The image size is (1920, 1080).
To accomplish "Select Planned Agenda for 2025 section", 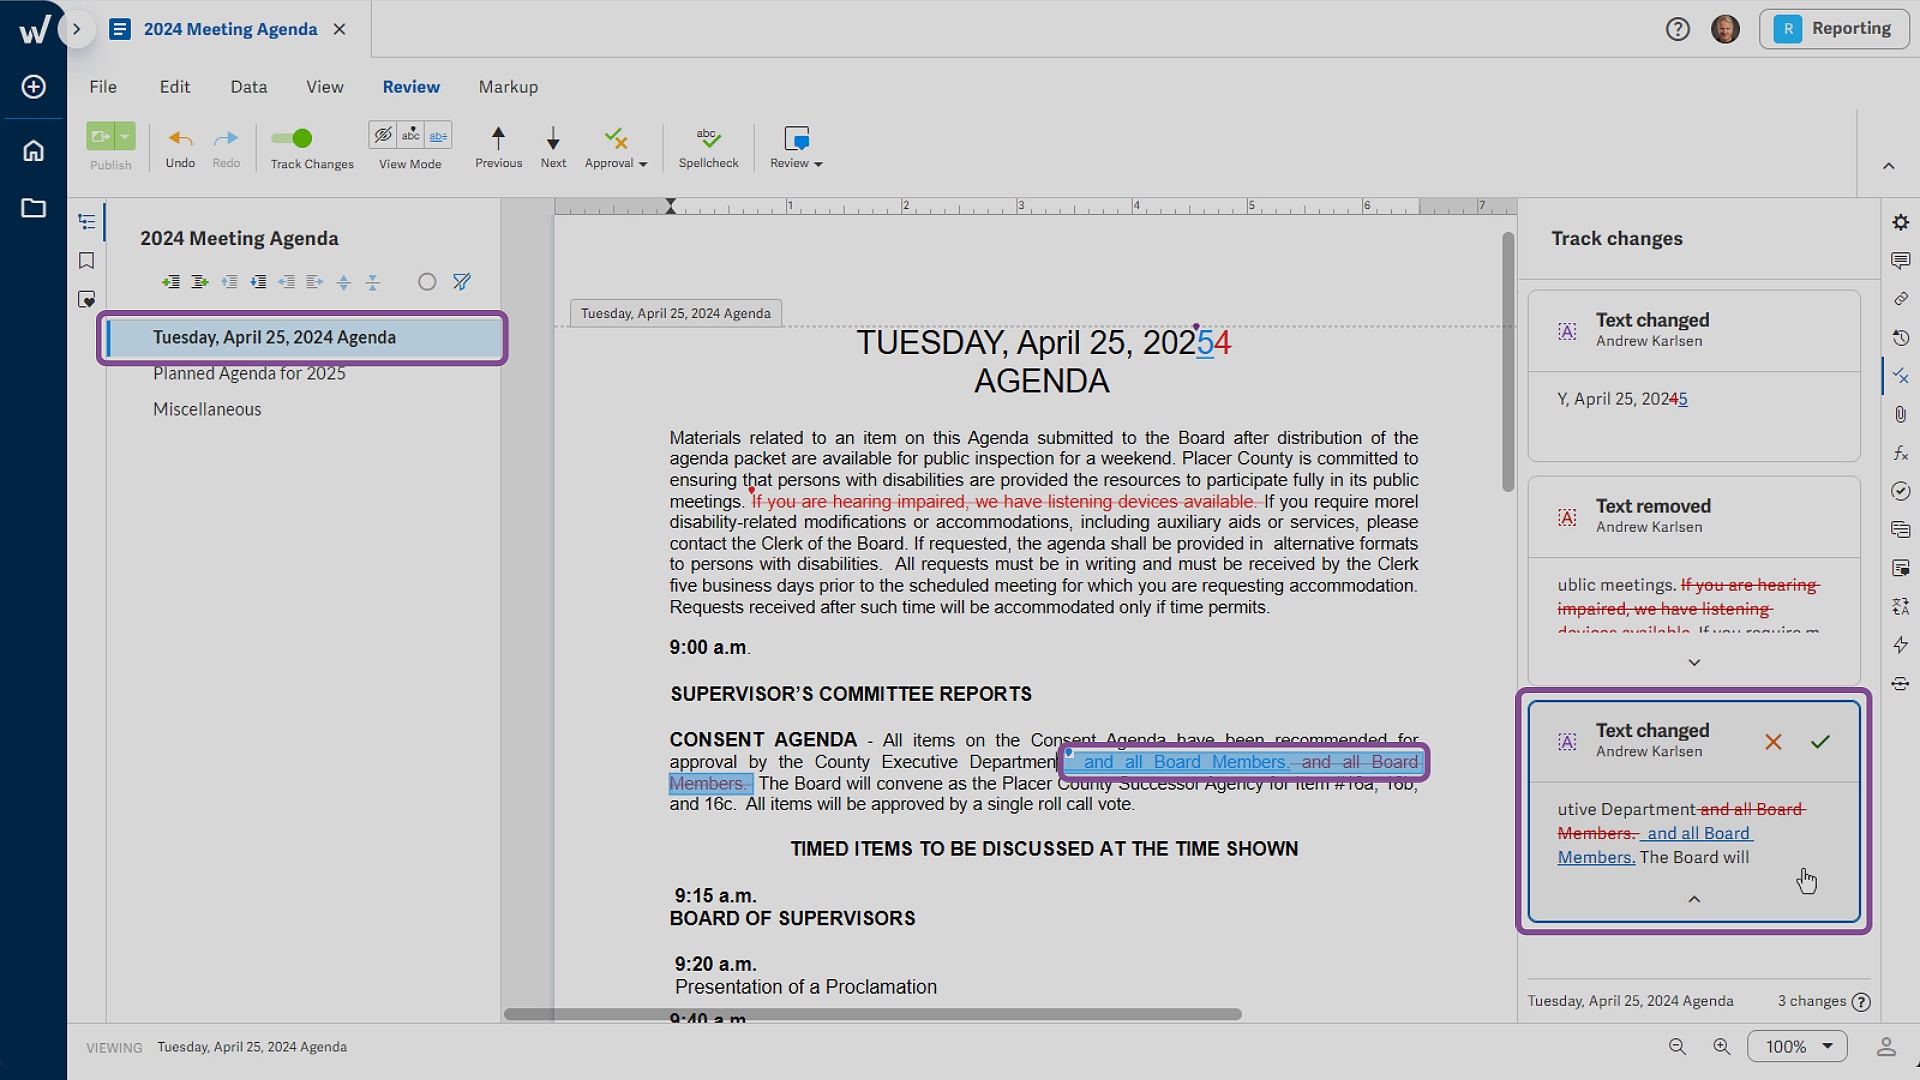I will [x=249, y=373].
